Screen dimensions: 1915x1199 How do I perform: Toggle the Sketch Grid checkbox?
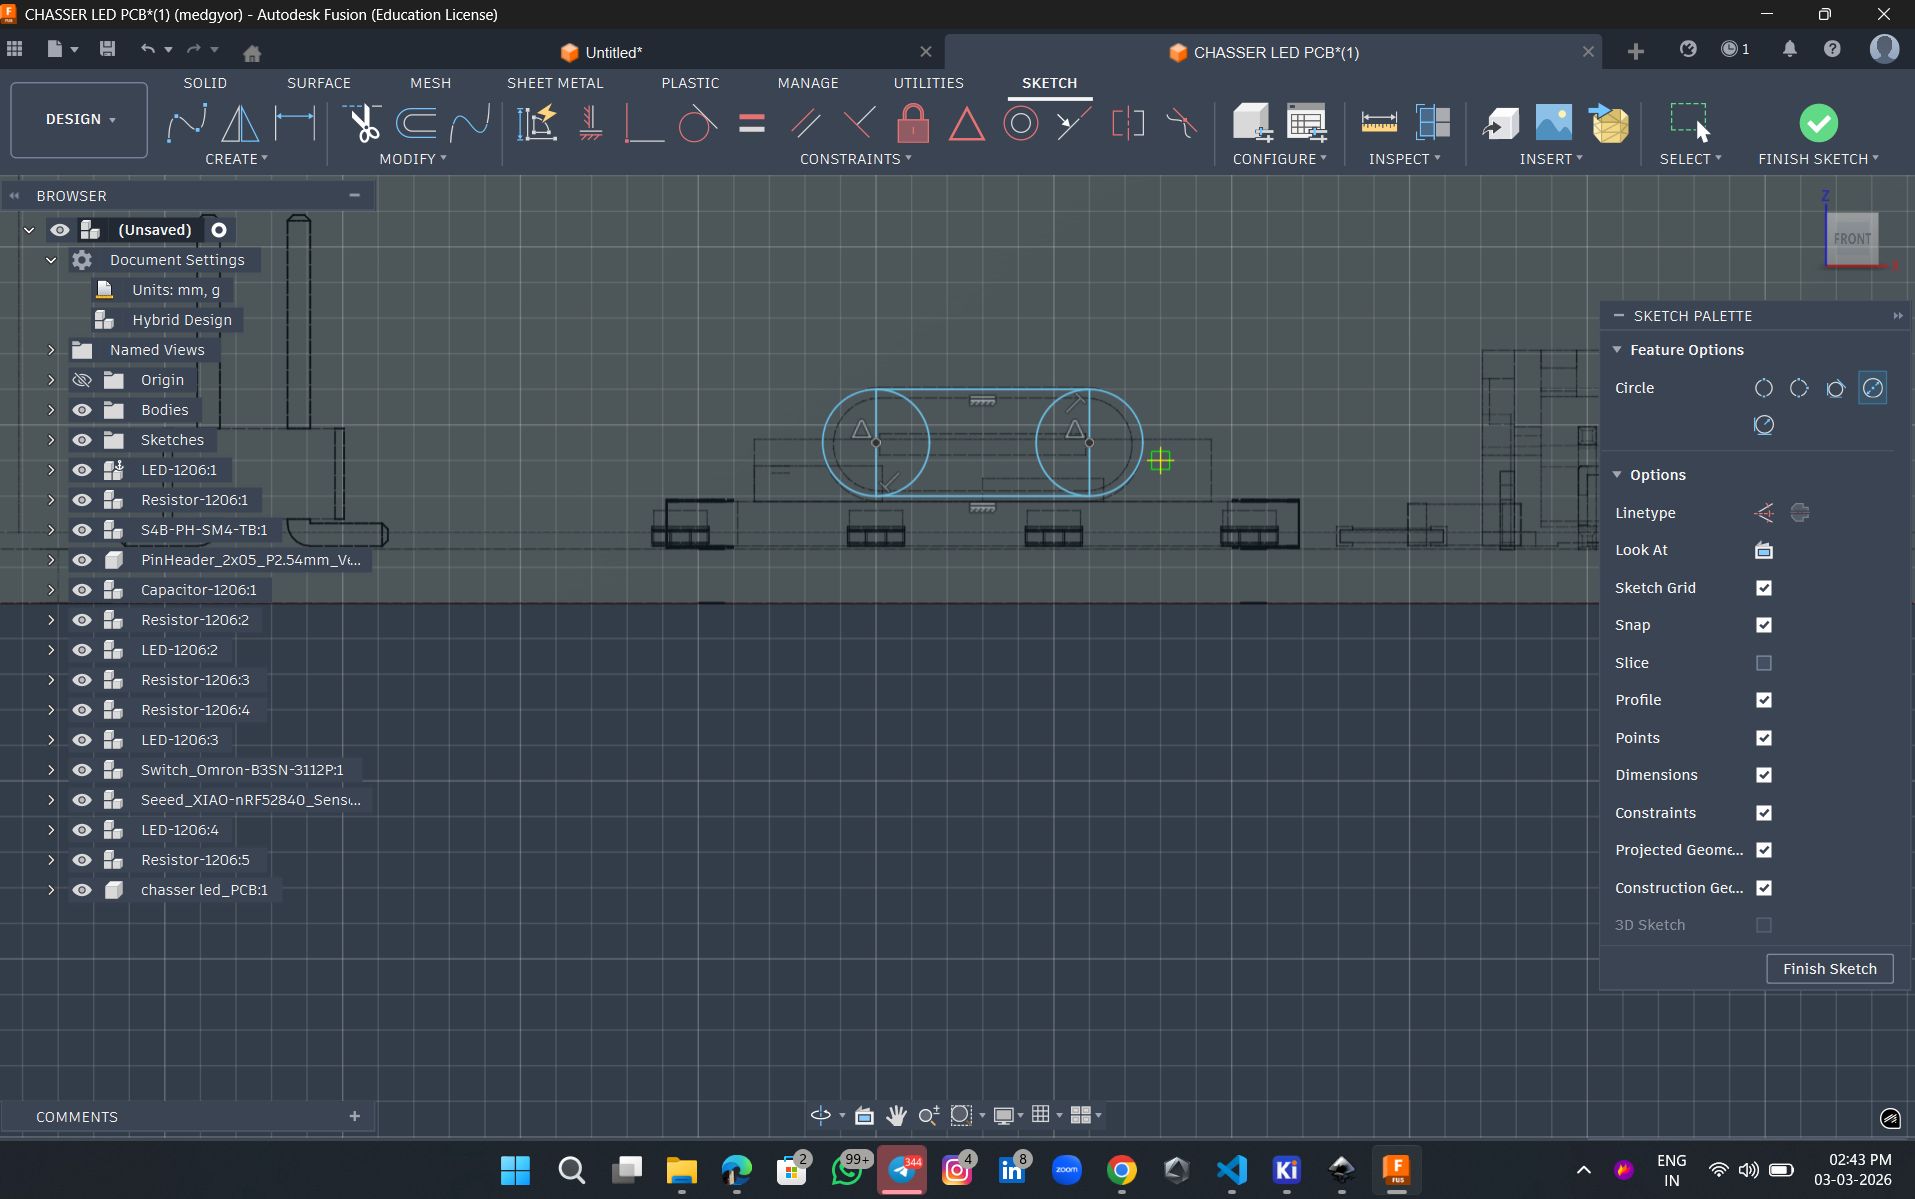(x=1764, y=588)
